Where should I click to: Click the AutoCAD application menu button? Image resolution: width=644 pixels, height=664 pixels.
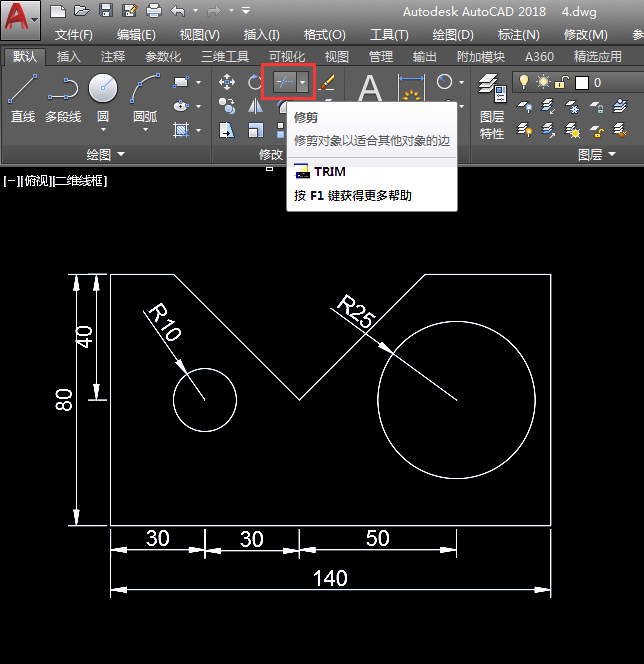tap(21, 21)
